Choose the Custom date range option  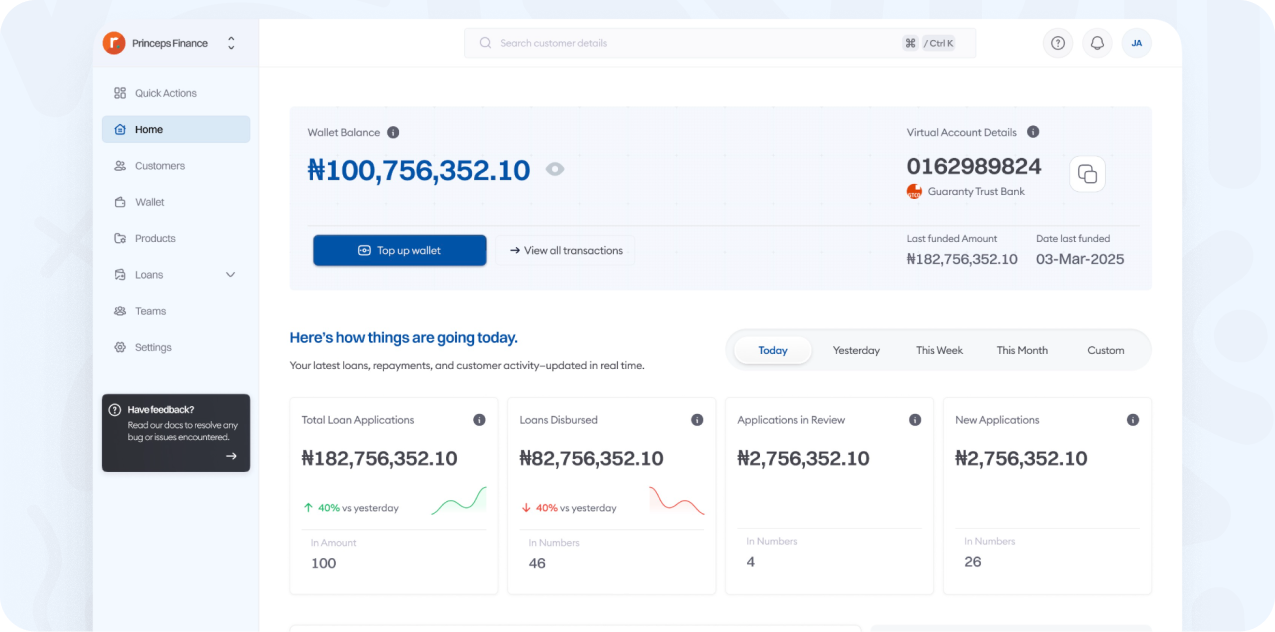(x=1105, y=351)
